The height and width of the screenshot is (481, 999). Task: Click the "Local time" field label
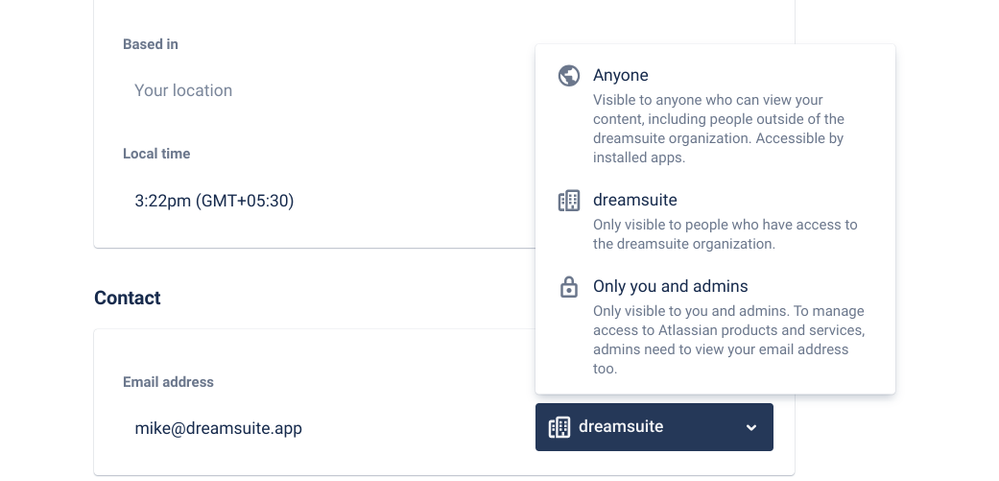coord(157,154)
